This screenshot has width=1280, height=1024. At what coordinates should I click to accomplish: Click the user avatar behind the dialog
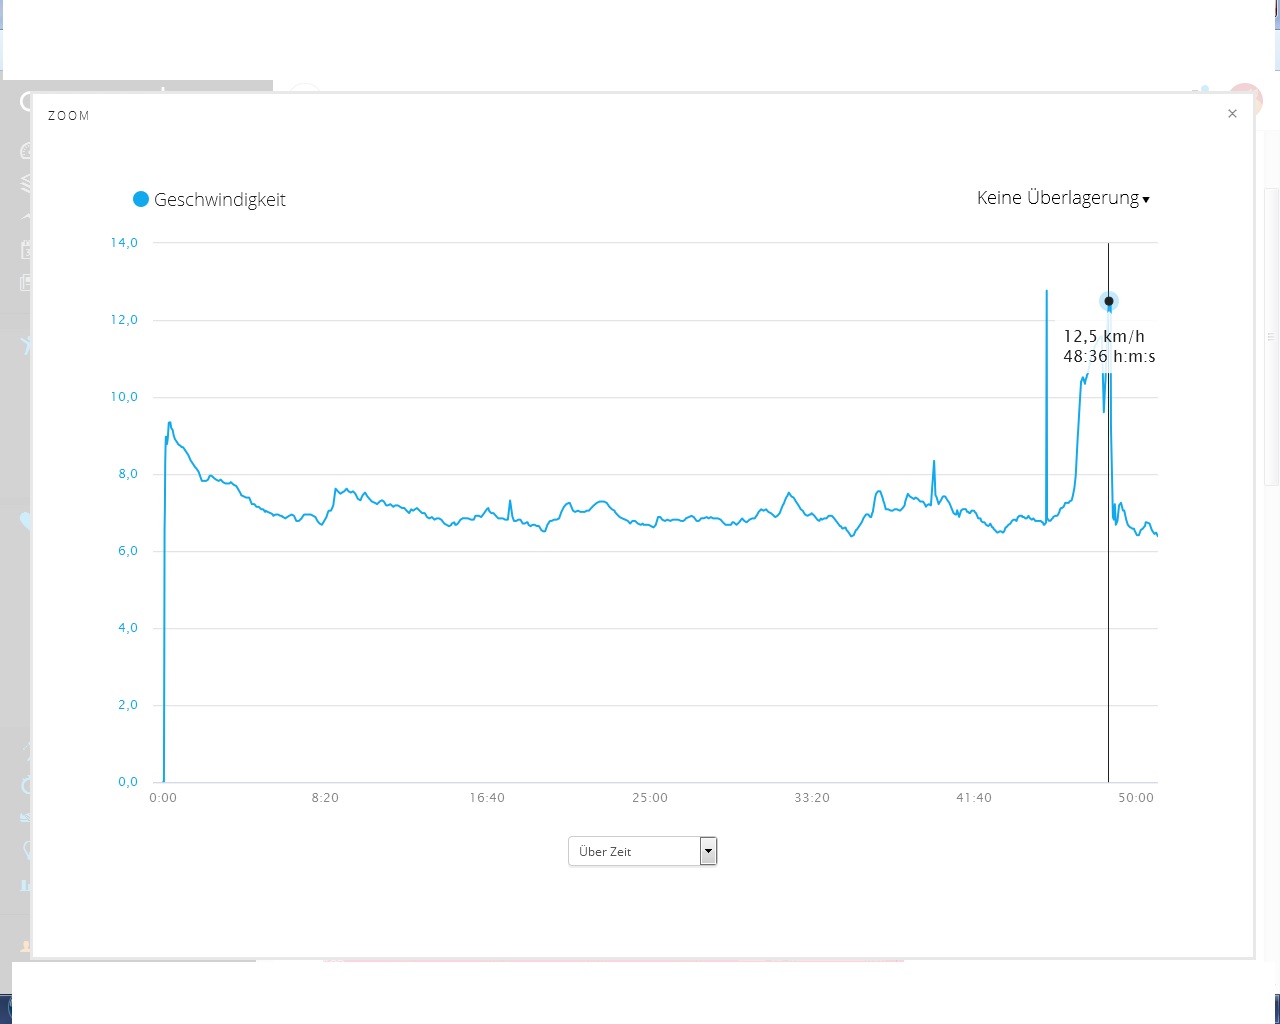point(1246,97)
